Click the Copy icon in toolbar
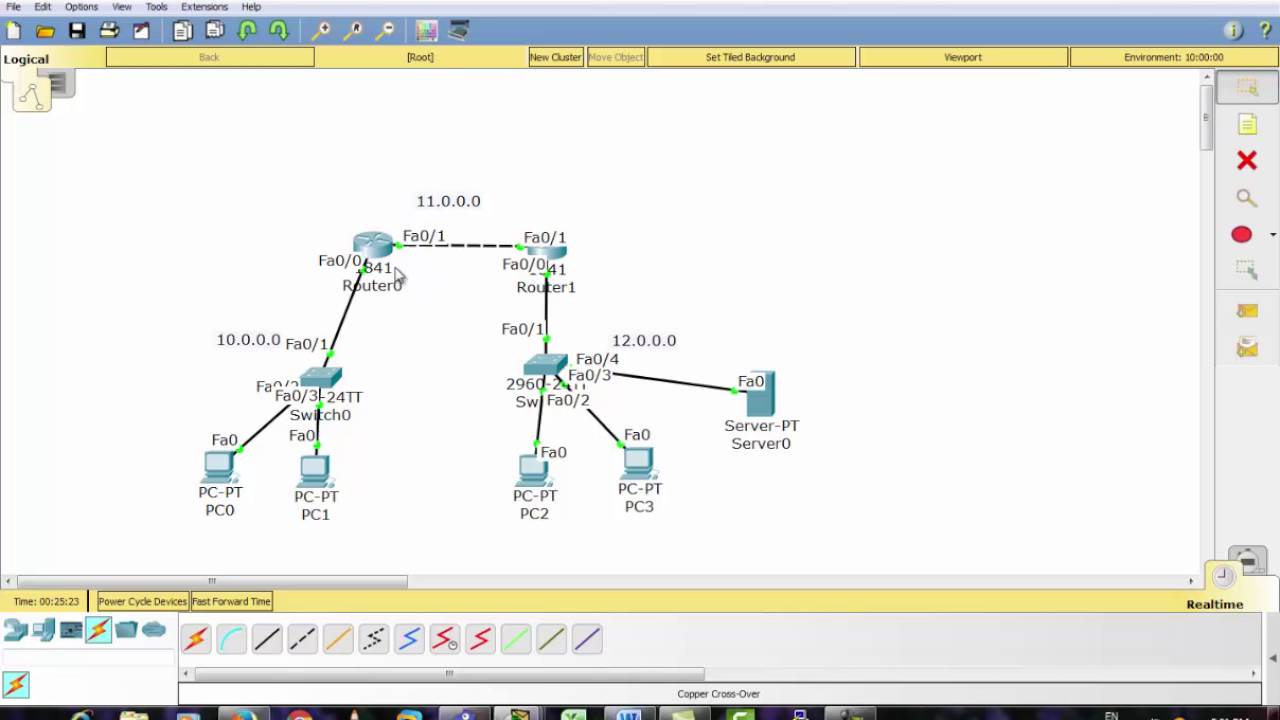The height and width of the screenshot is (720, 1280). click(x=182, y=31)
